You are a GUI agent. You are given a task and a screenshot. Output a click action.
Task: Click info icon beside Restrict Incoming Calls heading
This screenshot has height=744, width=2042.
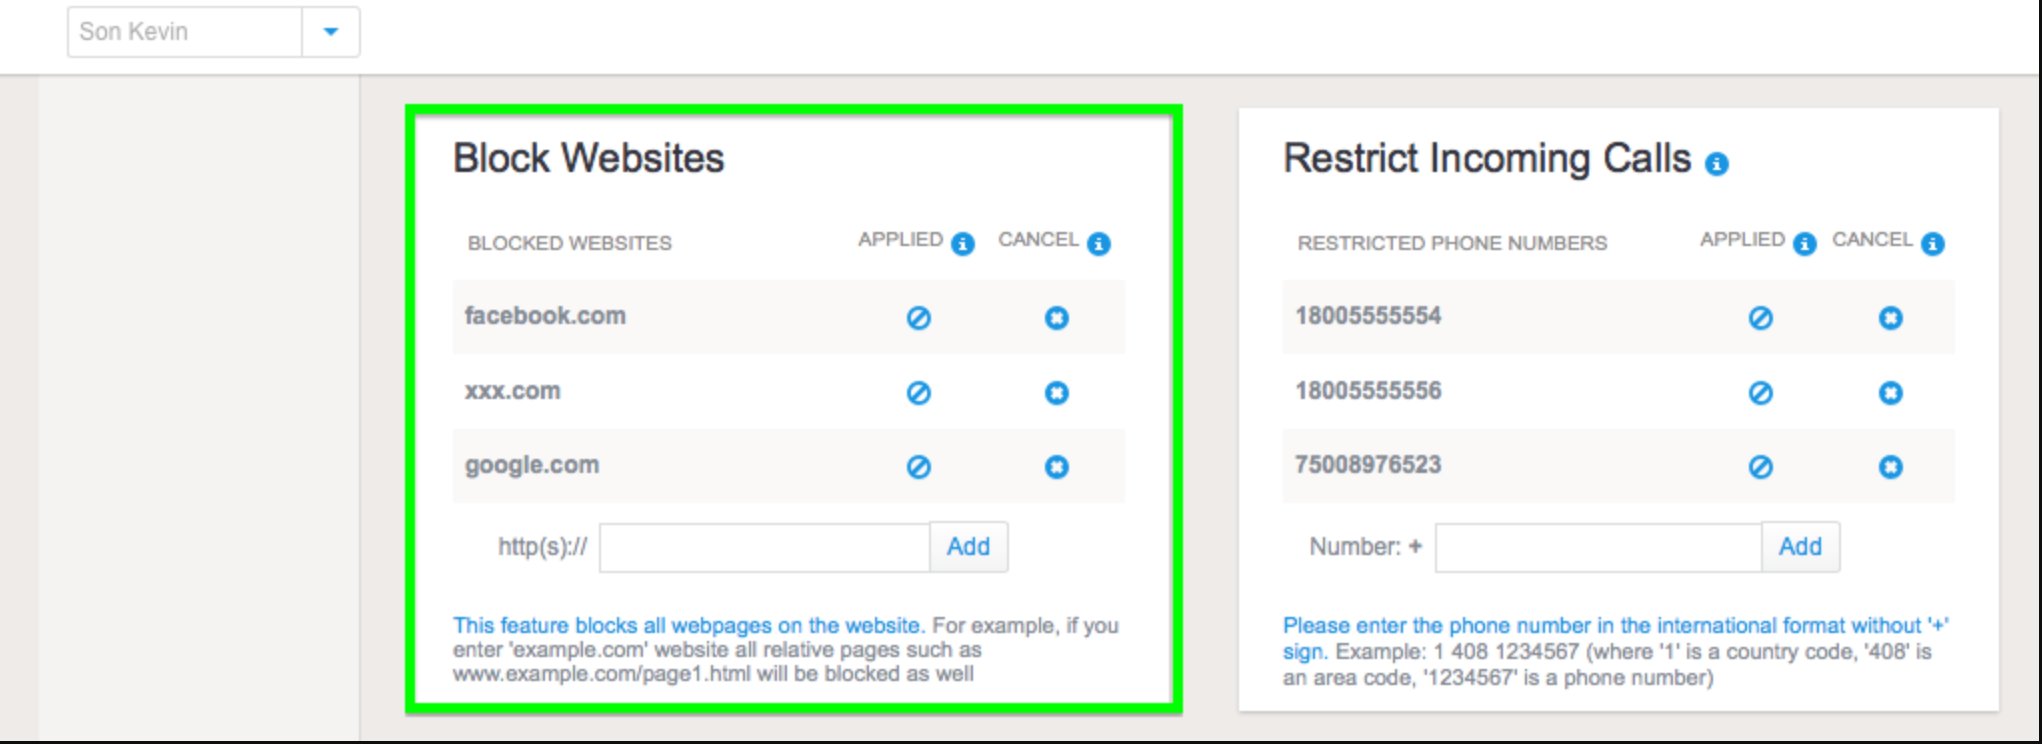(x=1717, y=164)
